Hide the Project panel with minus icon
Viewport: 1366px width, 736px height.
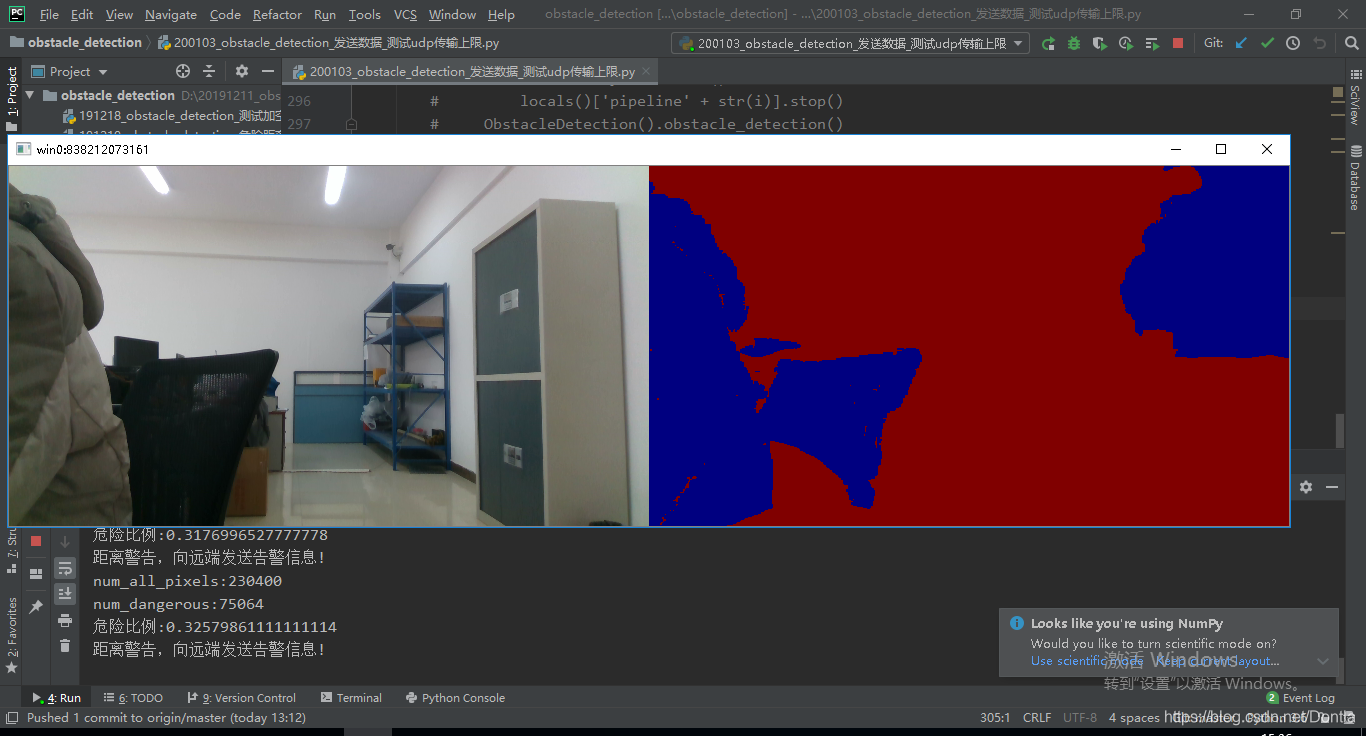click(267, 71)
